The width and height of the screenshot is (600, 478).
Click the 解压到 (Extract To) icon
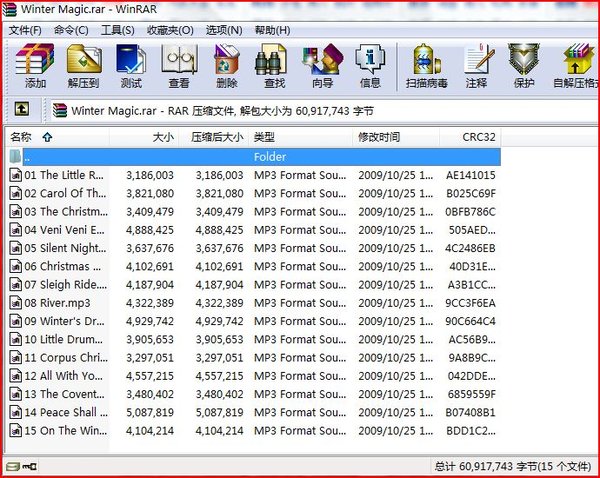tap(84, 66)
